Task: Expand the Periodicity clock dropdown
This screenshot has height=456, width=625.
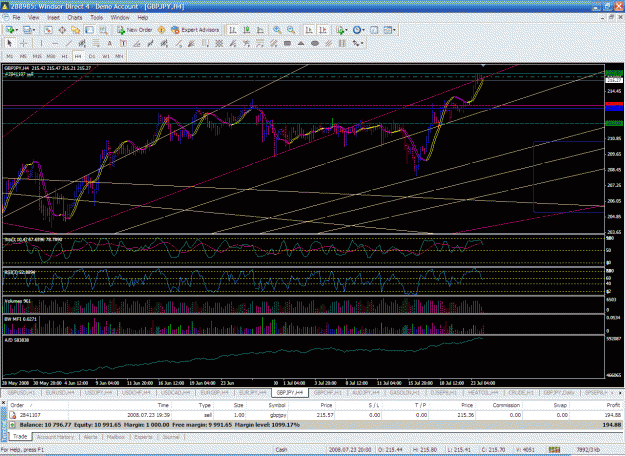Action: pos(363,30)
